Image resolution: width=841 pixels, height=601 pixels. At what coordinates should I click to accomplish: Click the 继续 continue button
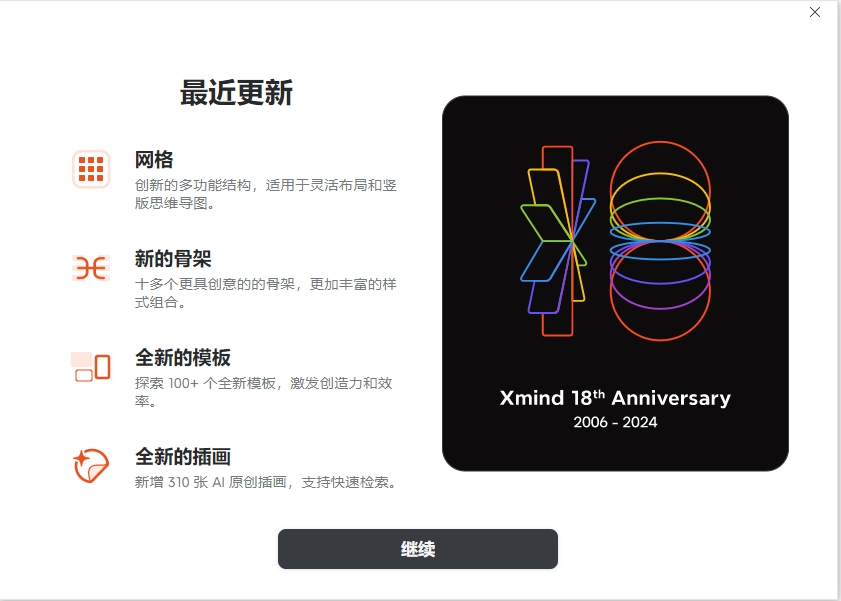(418, 549)
